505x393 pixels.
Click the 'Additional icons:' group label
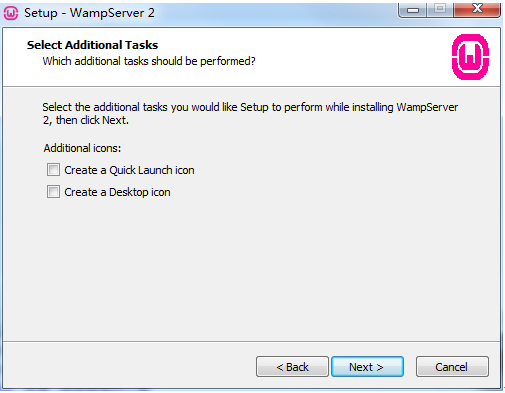pyautogui.click(x=82, y=148)
